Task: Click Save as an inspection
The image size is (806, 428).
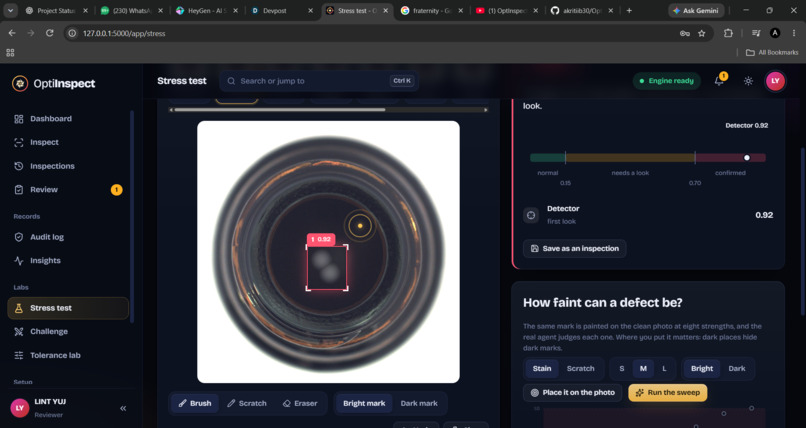Action: click(574, 248)
